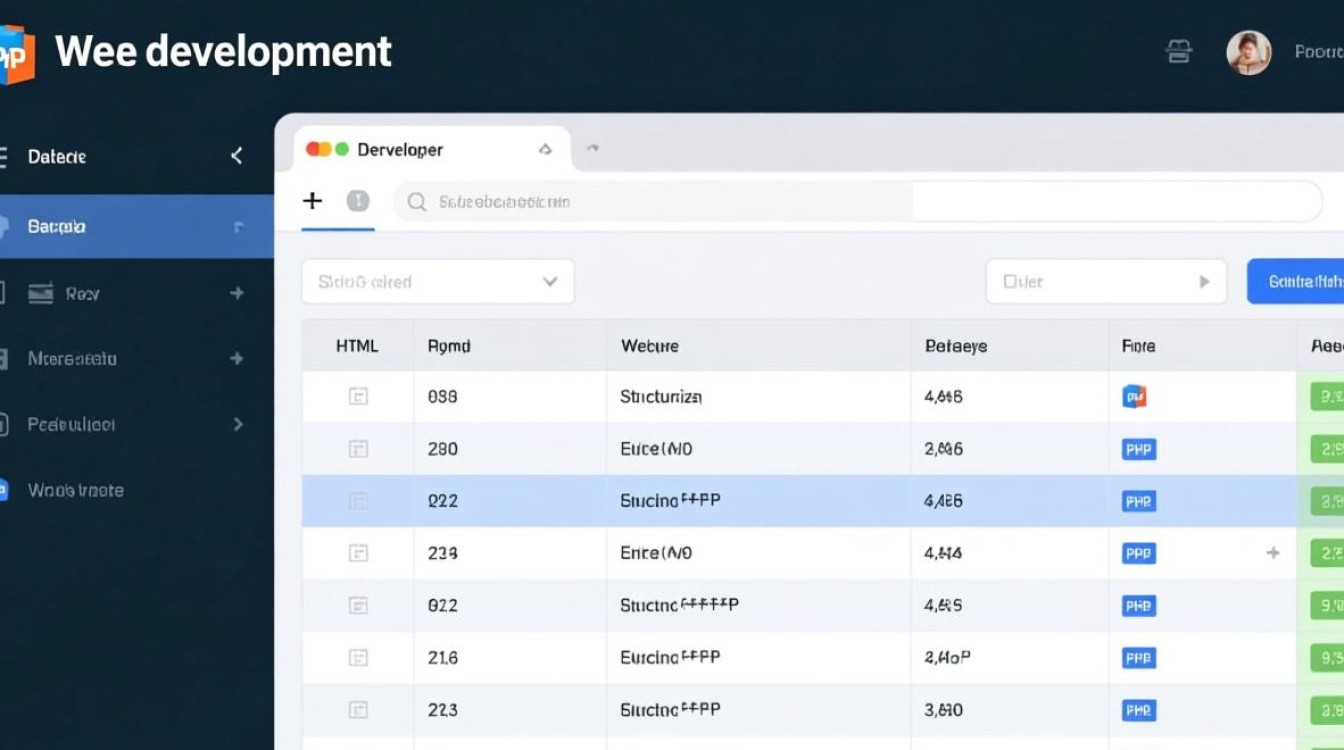The width and height of the screenshot is (1344, 750).
Task: Collapse the sidebar using the left chevron
Action: click(x=237, y=156)
